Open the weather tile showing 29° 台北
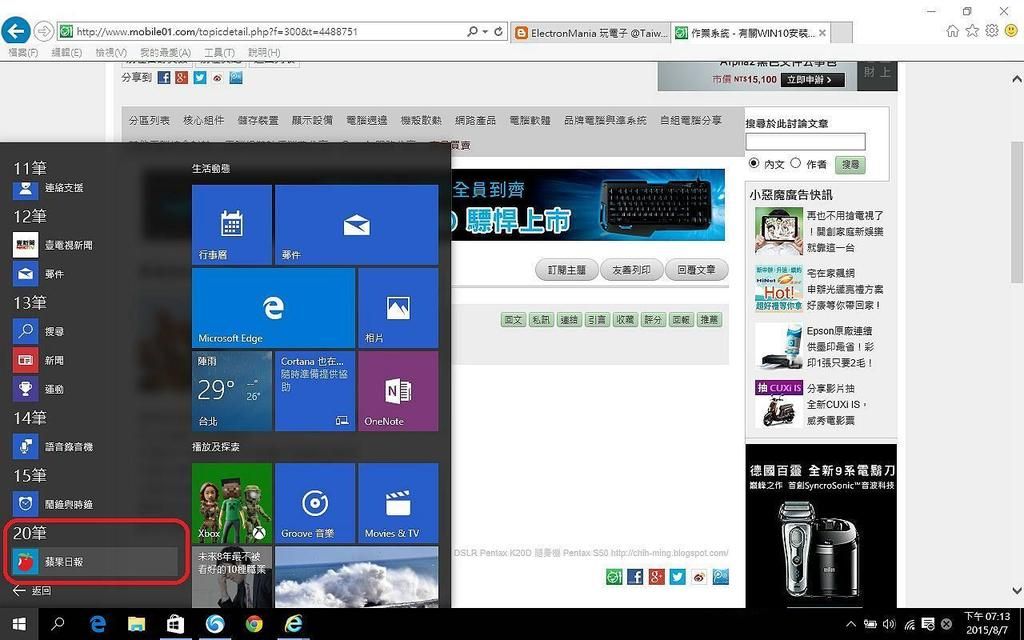1024x640 pixels. click(x=232, y=391)
